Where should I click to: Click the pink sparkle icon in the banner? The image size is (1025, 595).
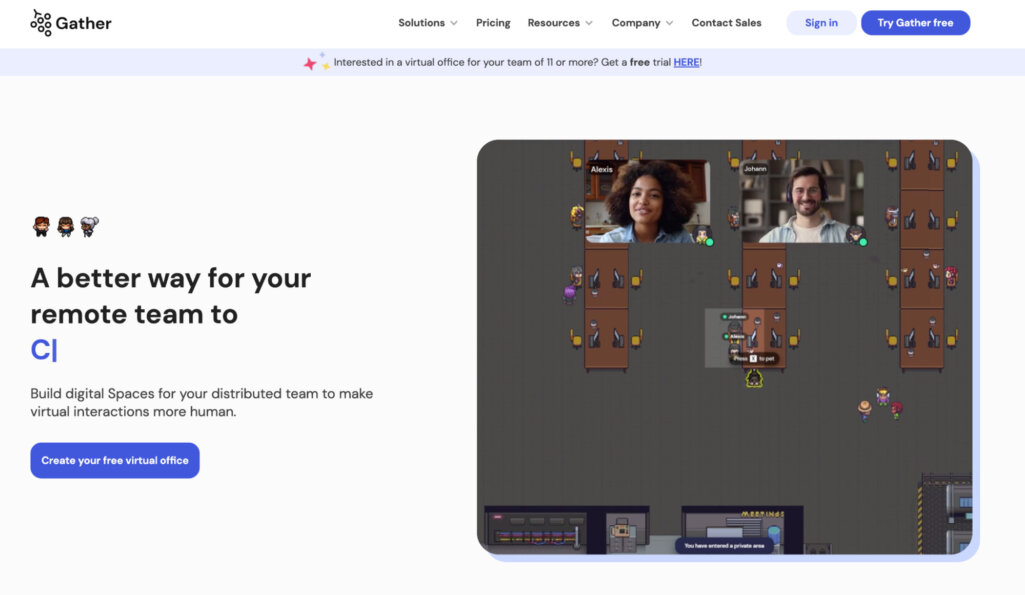click(x=310, y=64)
